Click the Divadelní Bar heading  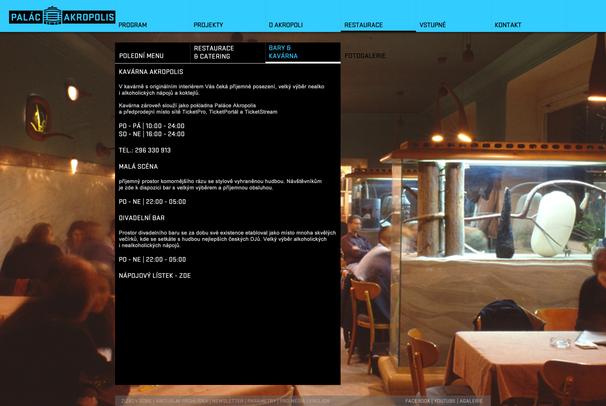click(141, 217)
